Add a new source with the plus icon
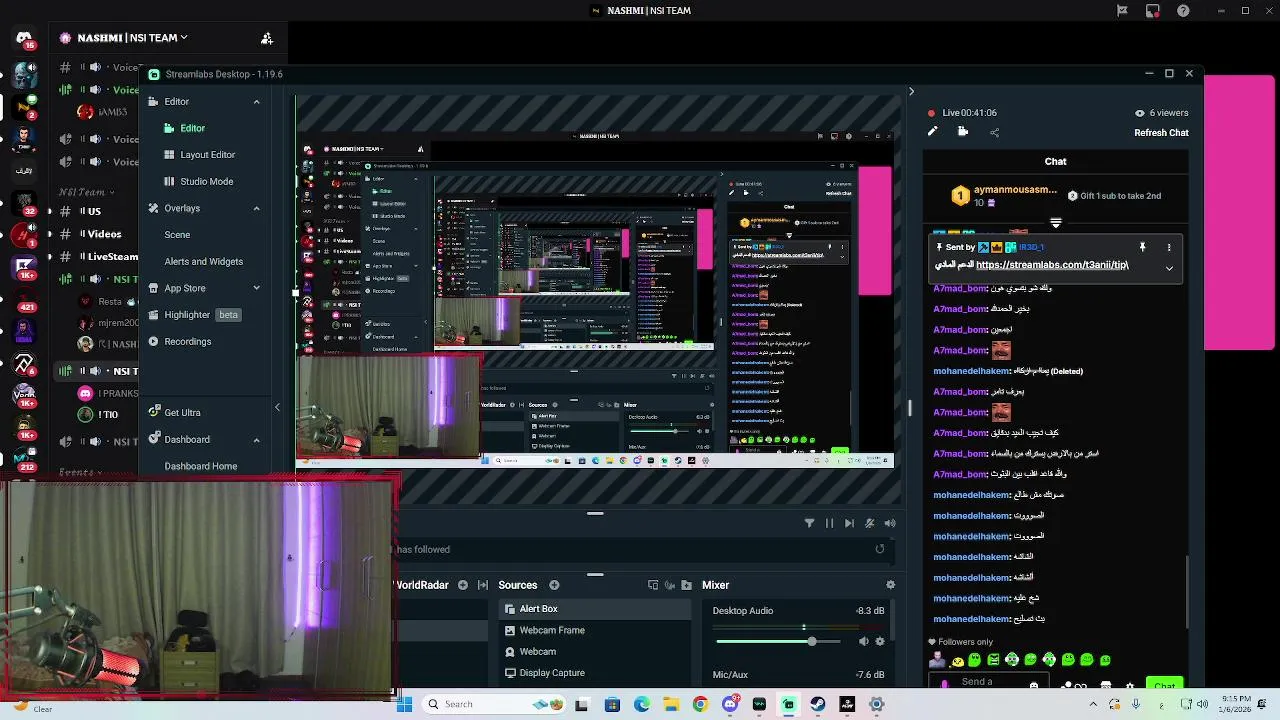This screenshot has height=720, width=1280. click(554, 585)
